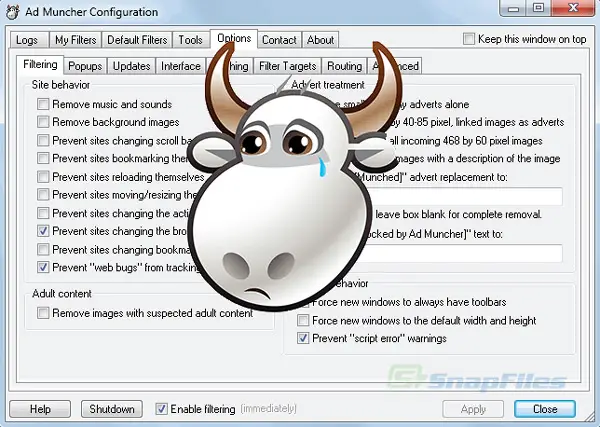Image resolution: width=600 pixels, height=427 pixels.
Task: Enable Remove images with suspected adult content
Action: coord(43,313)
